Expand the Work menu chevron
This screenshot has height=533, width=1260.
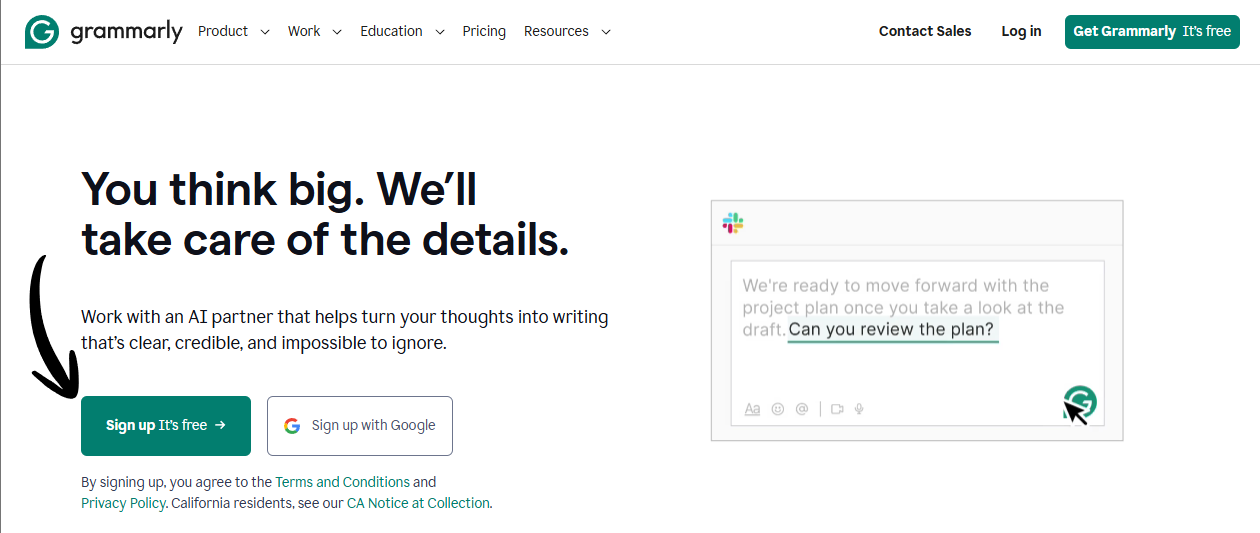coord(337,32)
